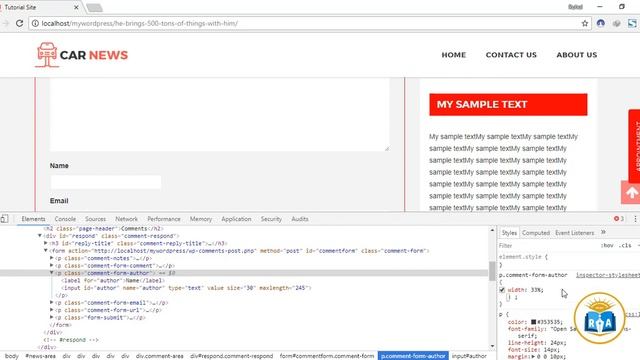Open the Memory tab
This screenshot has width=640, height=360.
(201, 219)
